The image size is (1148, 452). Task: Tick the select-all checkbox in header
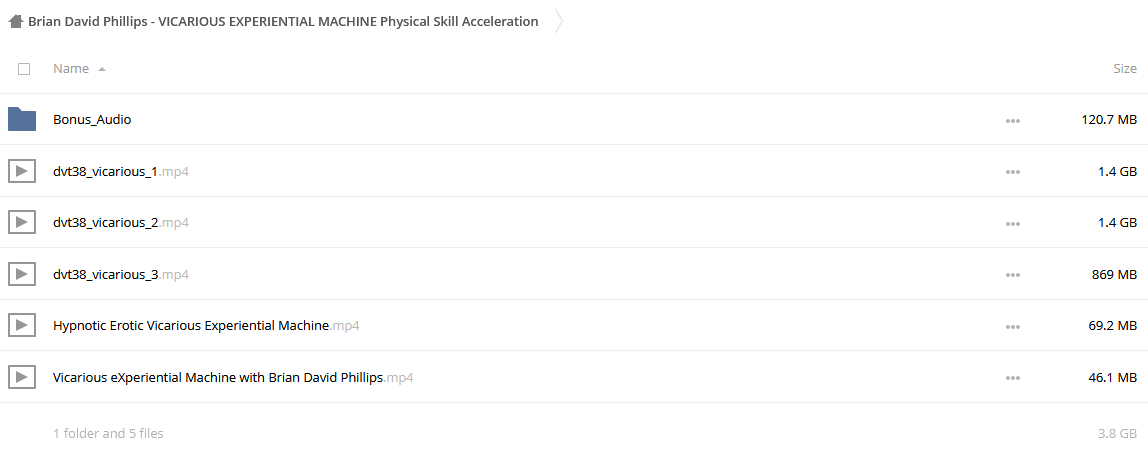point(24,69)
